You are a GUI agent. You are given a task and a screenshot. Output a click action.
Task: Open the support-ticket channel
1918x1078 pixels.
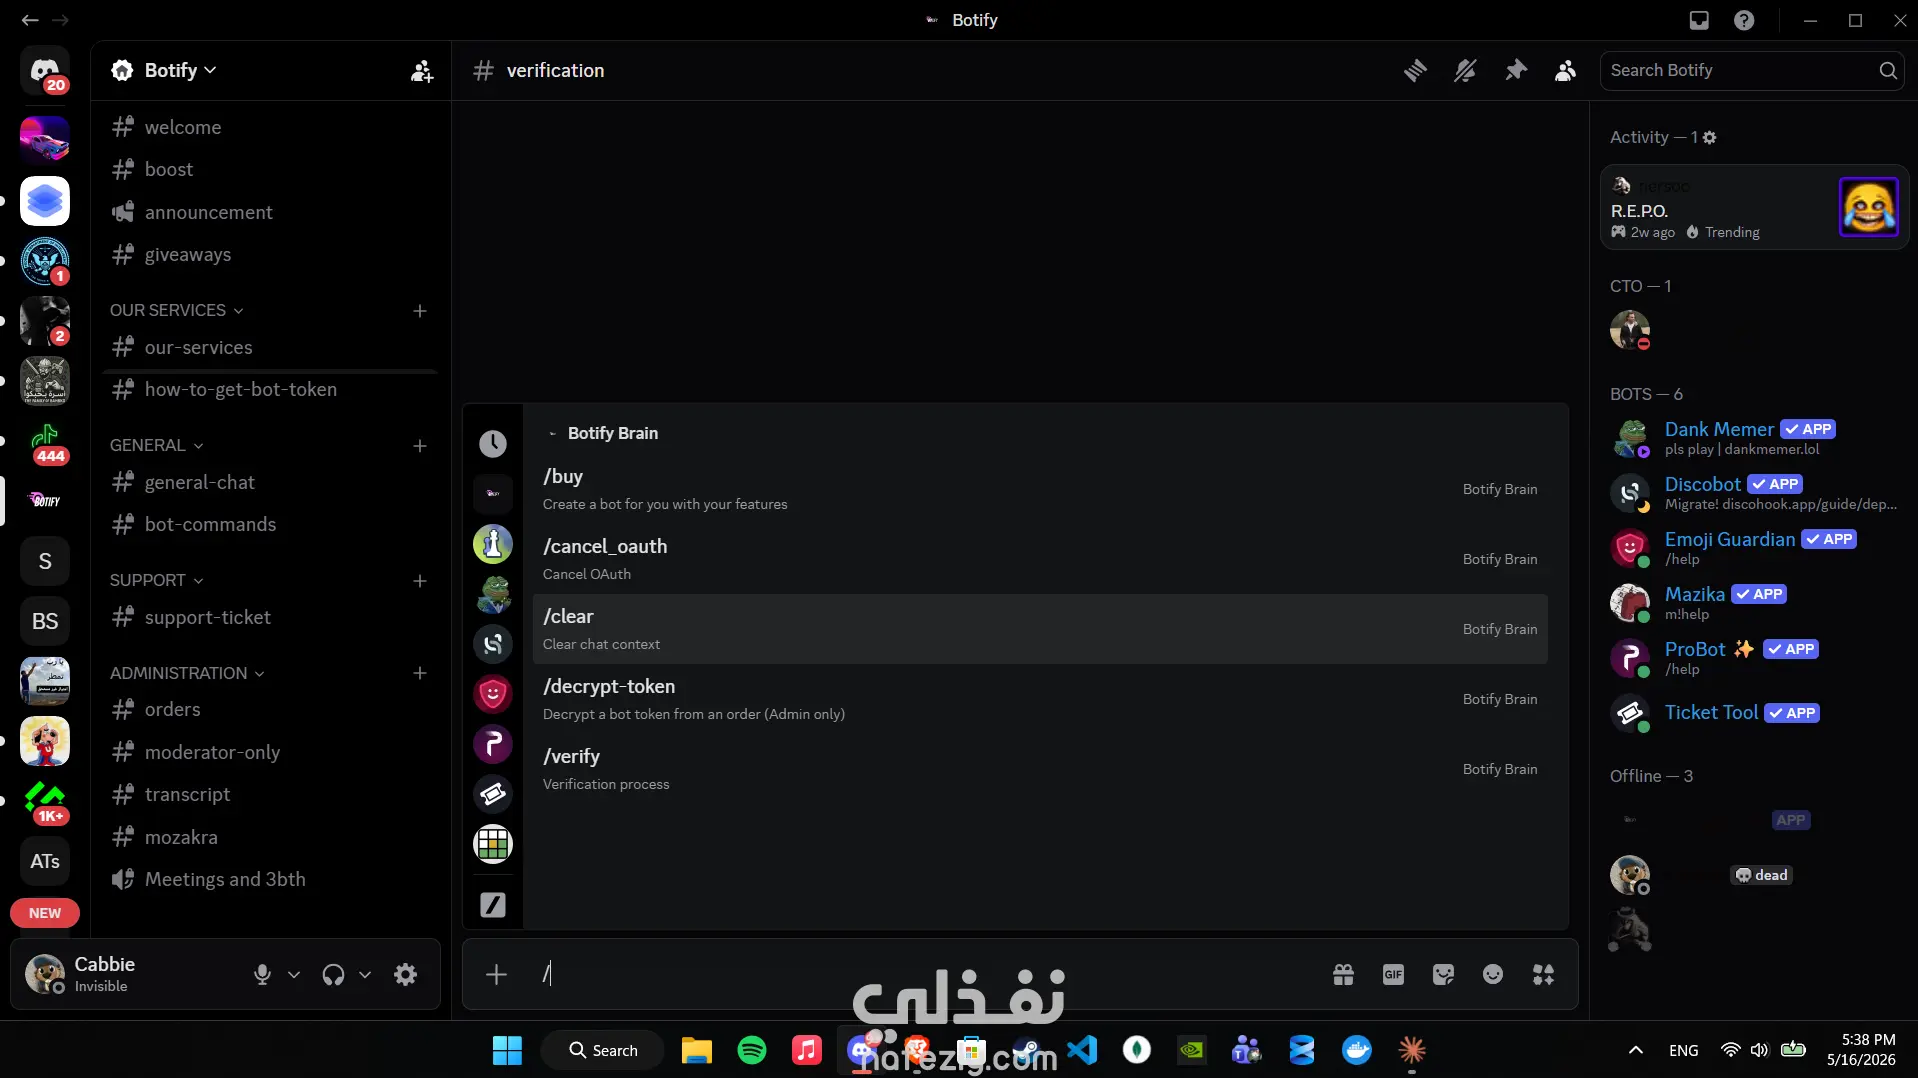(270, 617)
